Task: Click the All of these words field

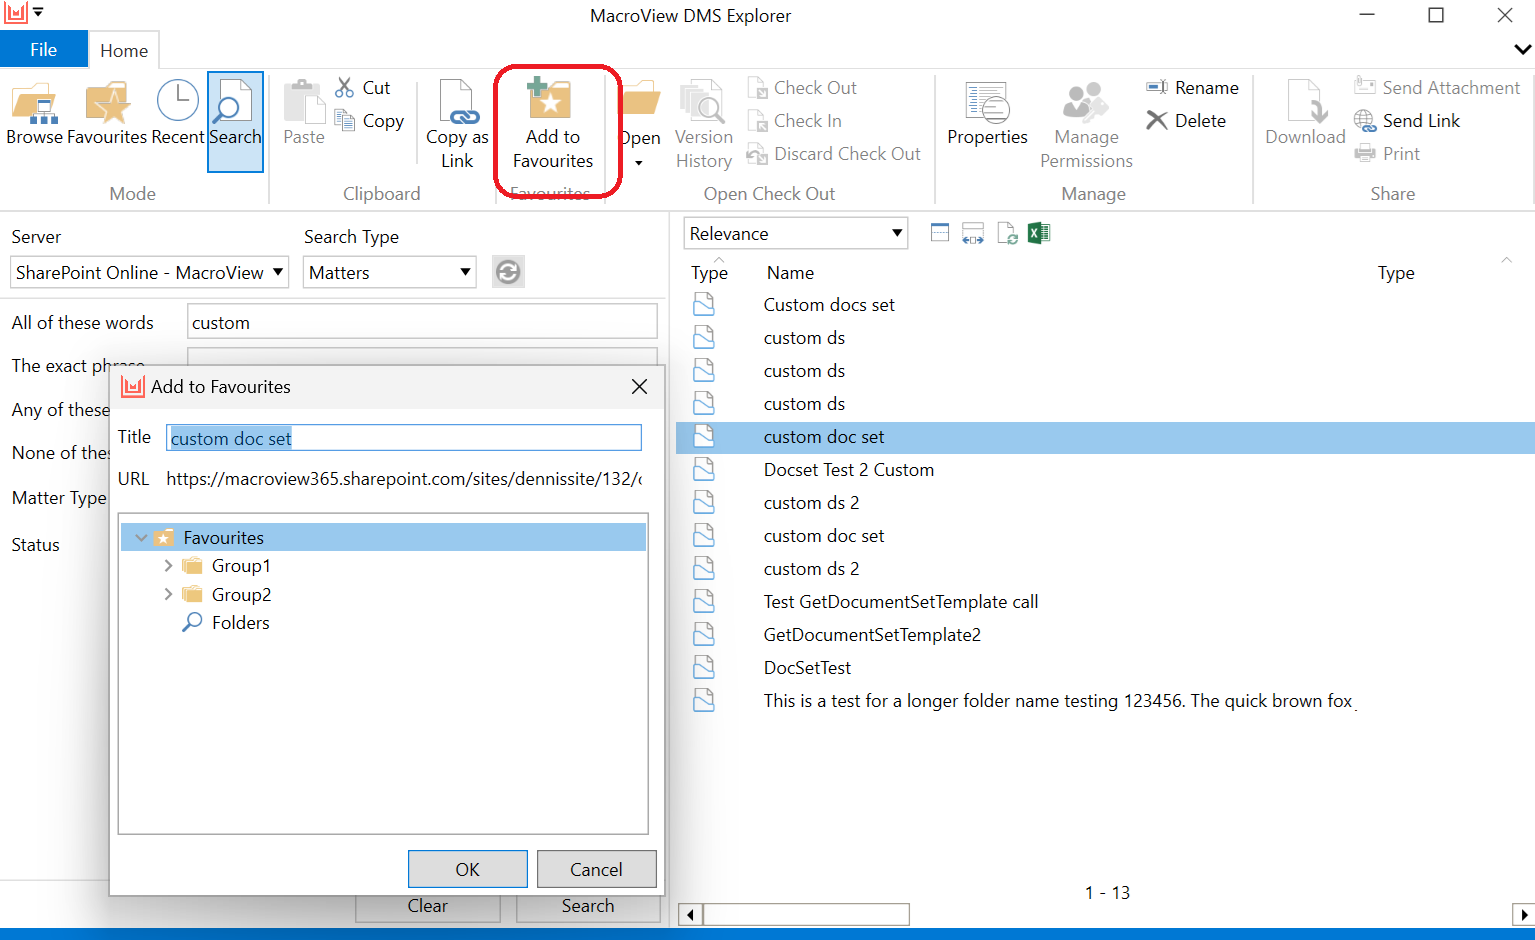Action: click(422, 322)
